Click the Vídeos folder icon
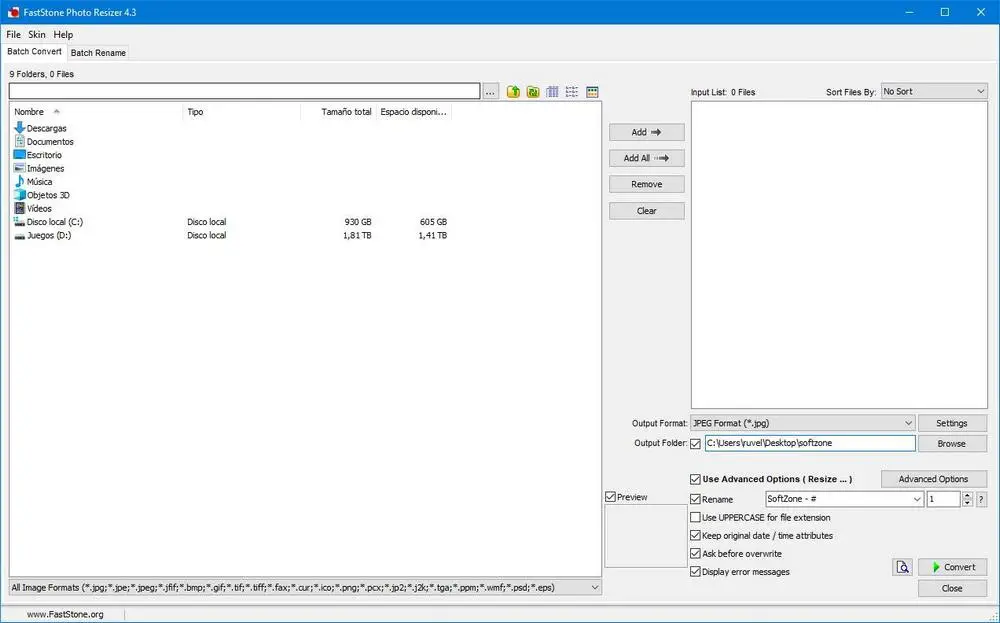Viewport: 1000px width, 623px height. coord(19,209)
